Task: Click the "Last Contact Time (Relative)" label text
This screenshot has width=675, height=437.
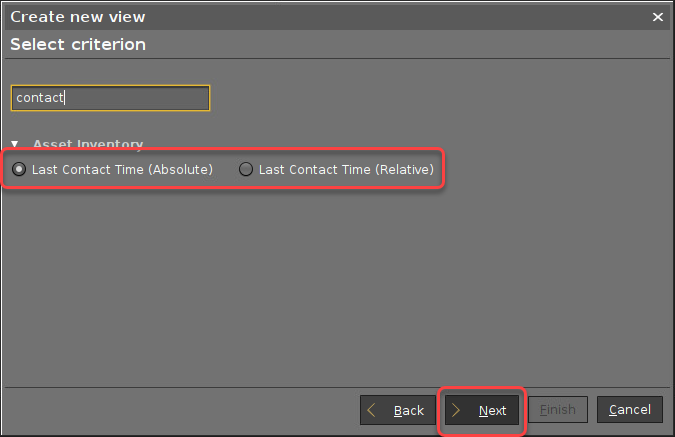Action: 346,170
